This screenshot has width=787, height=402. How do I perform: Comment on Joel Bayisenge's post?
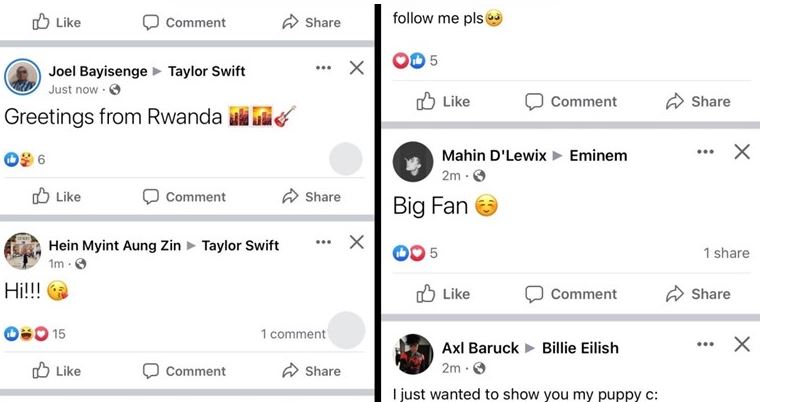[183, 197]
